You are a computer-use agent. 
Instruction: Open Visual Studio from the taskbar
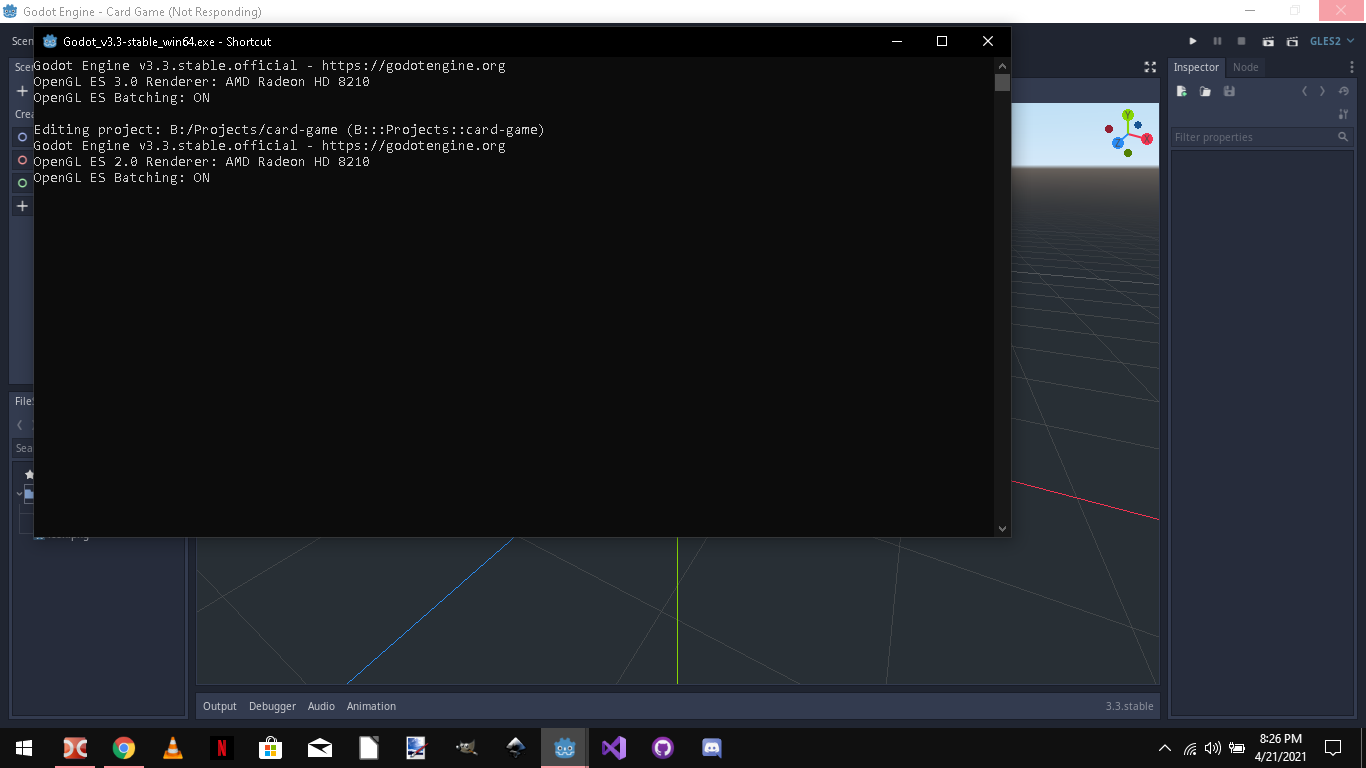[613, 747]
